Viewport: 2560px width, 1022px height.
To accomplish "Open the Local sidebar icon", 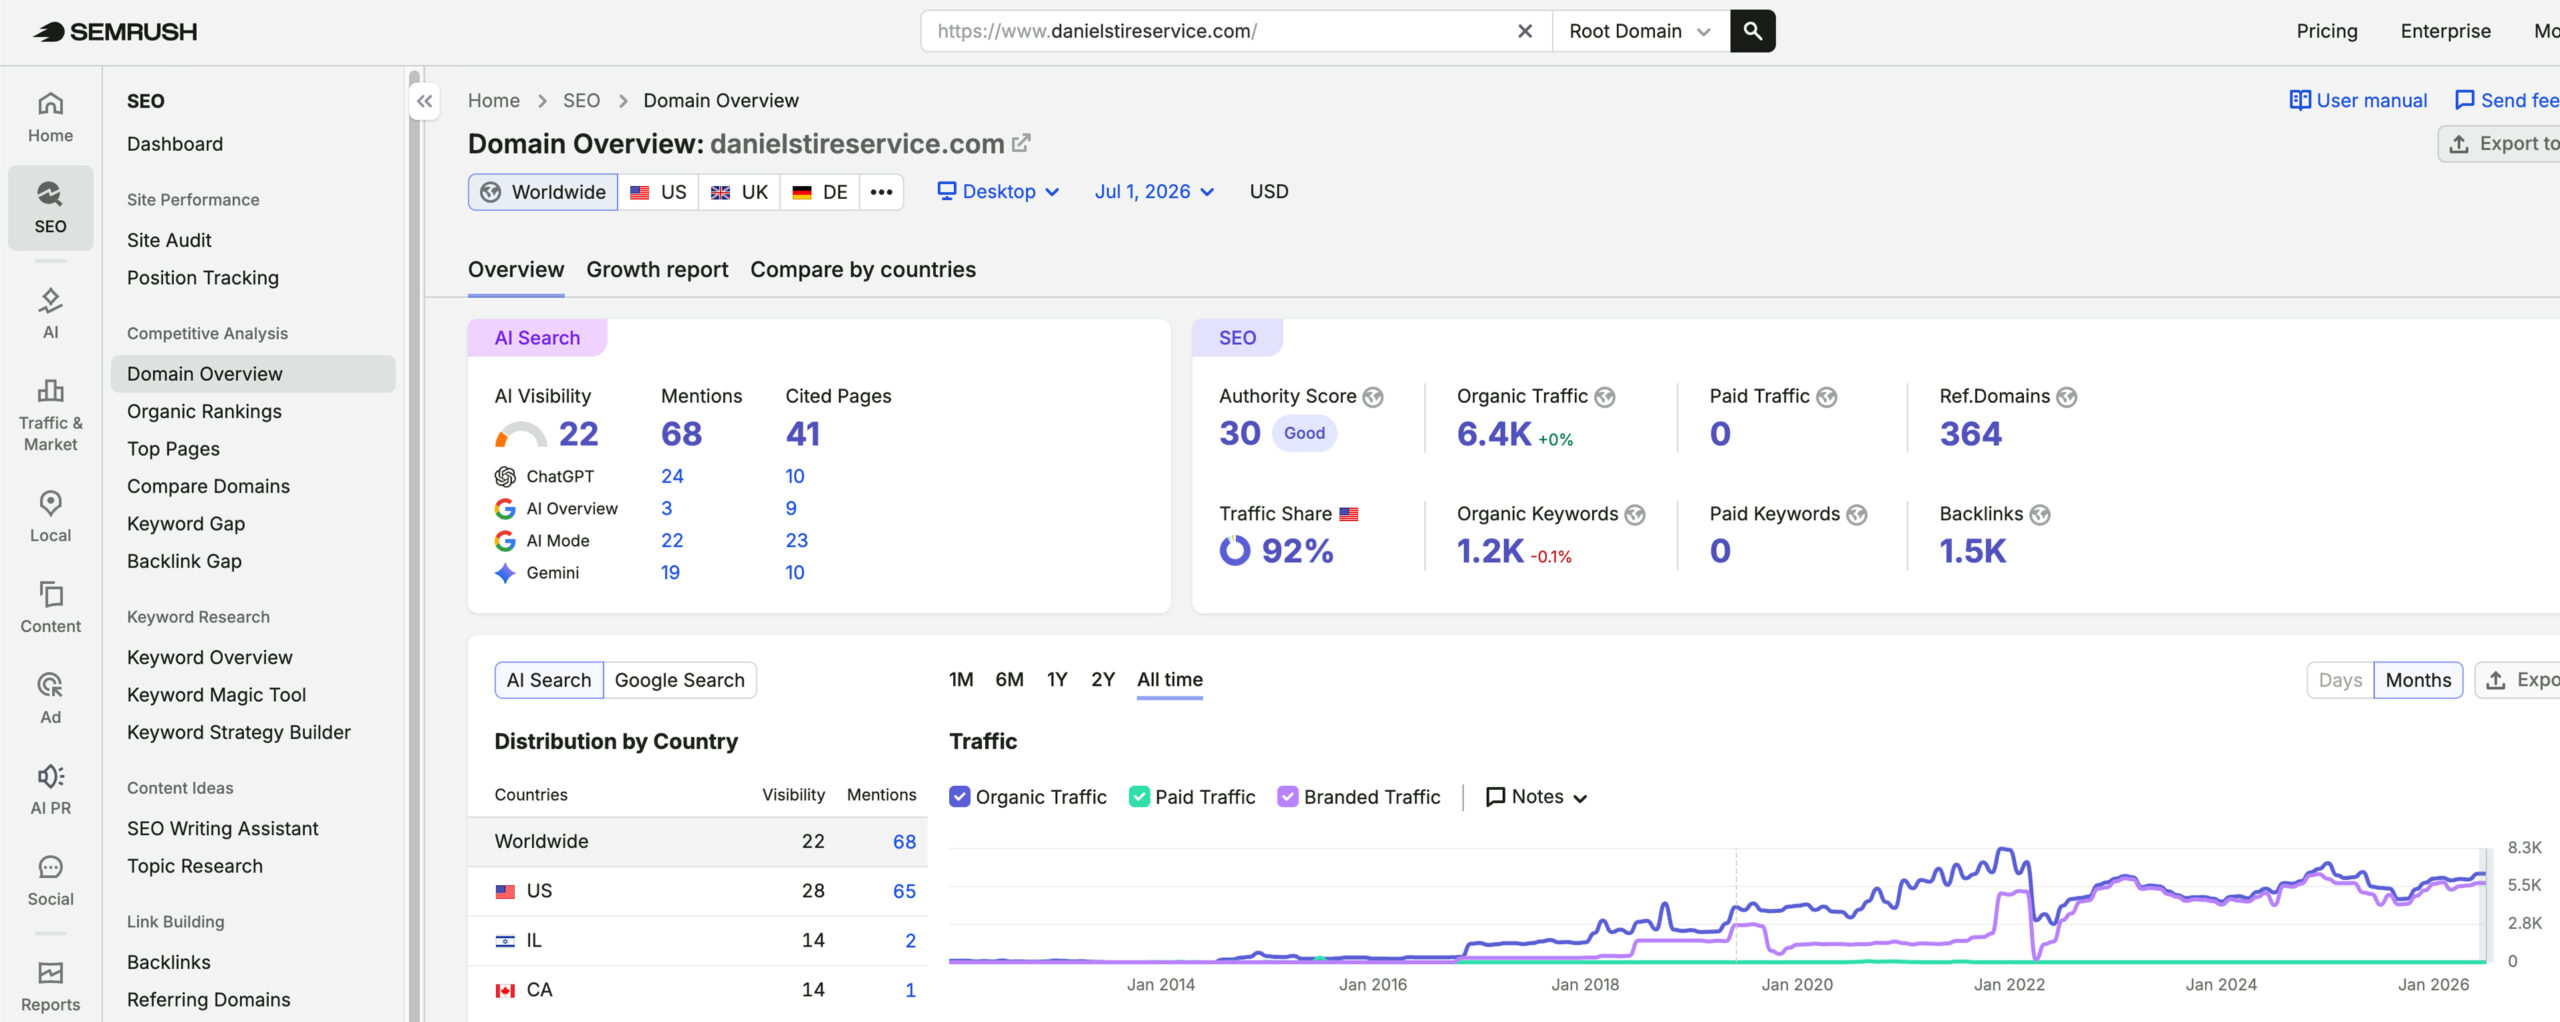I will (50, 516).
